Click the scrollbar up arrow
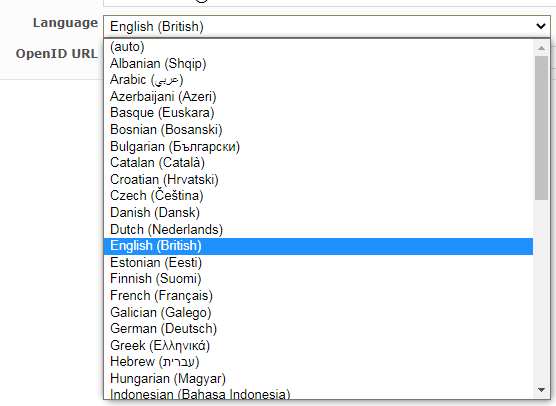Image resolution: width=556 pixels, height=406 pixels. pos(541,48)
